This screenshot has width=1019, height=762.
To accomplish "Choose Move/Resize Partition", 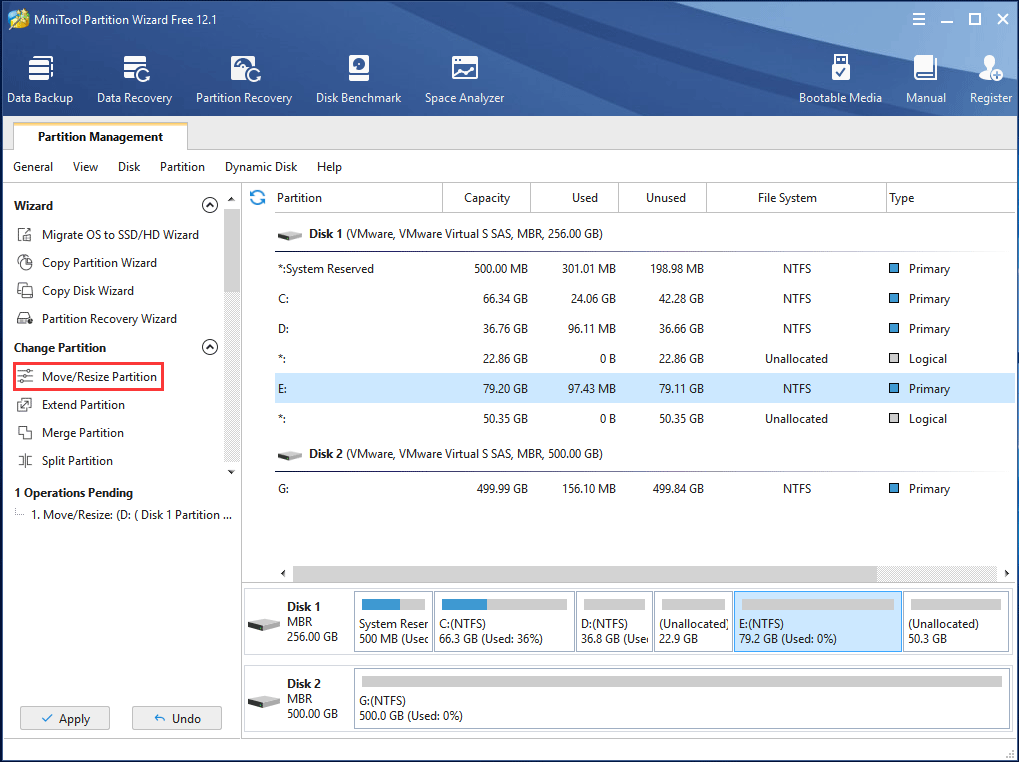I will 88,377.
